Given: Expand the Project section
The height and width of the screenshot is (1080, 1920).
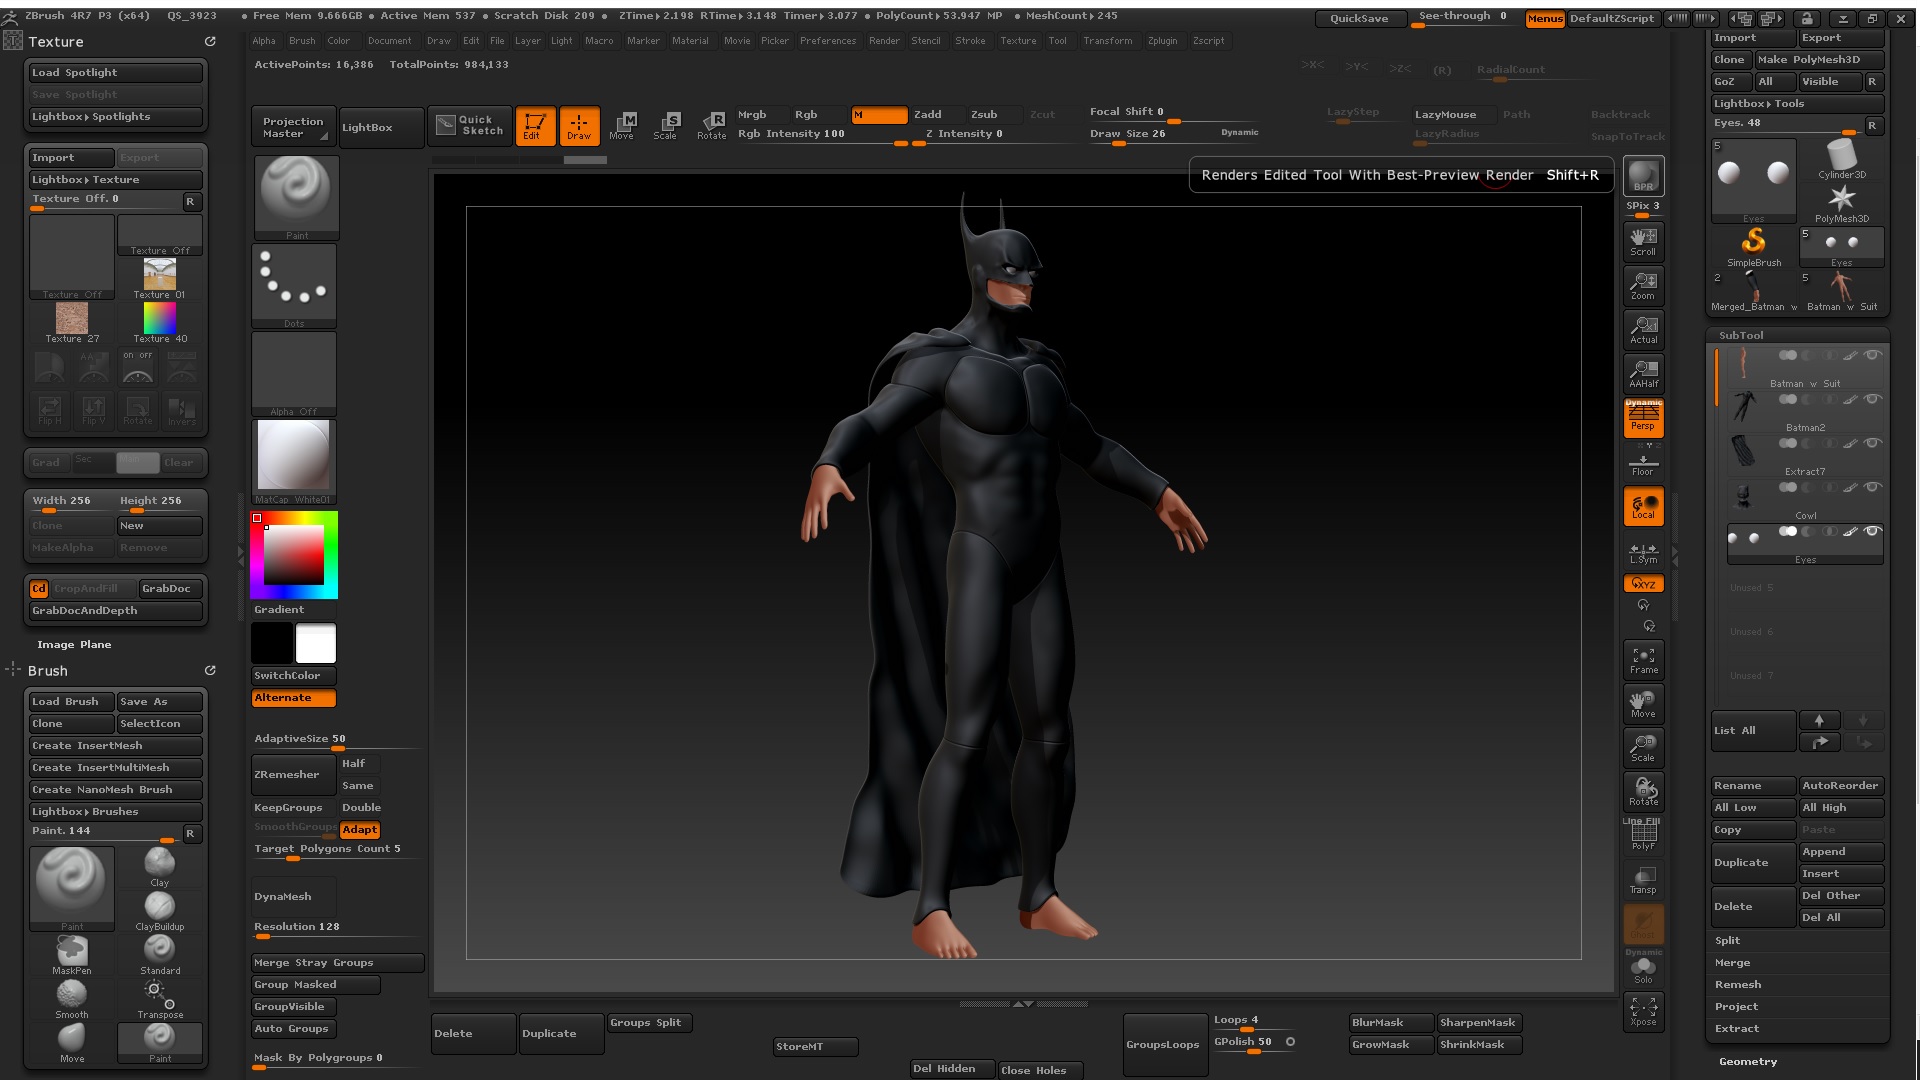Looking at the screenshot, I should 1736,1006.
